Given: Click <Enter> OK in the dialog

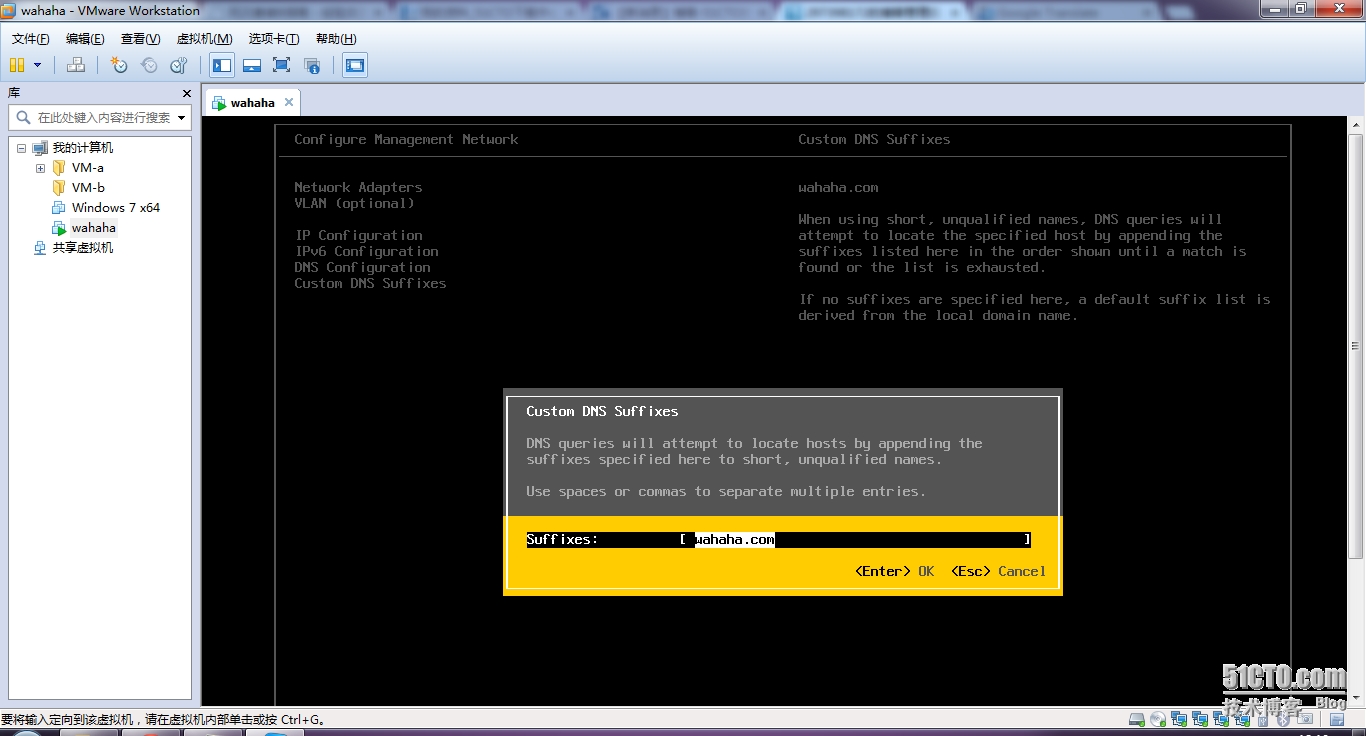Looking at the screenshot, I should tap(894, 571).
